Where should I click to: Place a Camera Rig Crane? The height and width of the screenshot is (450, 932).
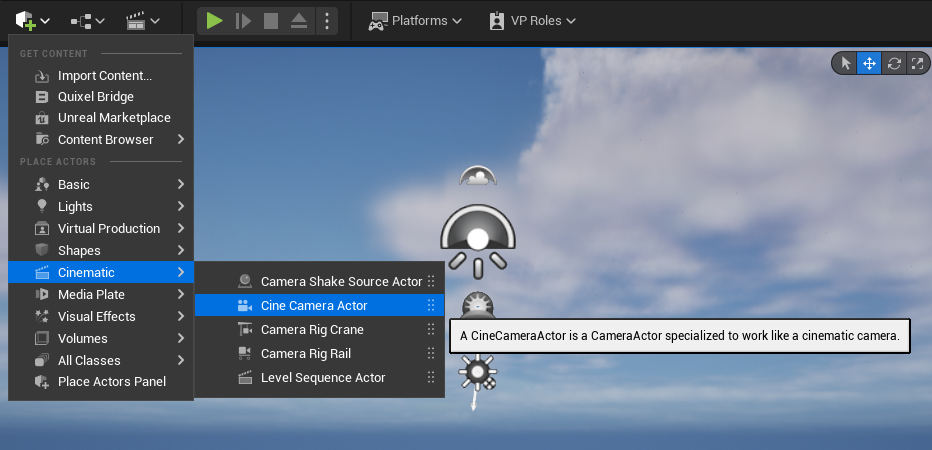click(320, 330)
